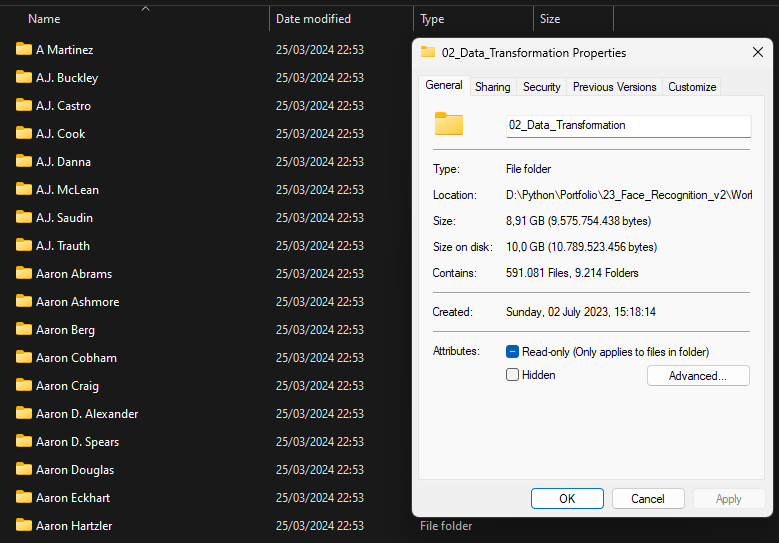Click the date modified of Aaron Eckhart
The image size is (779, 543).
(x=319, y=497)
